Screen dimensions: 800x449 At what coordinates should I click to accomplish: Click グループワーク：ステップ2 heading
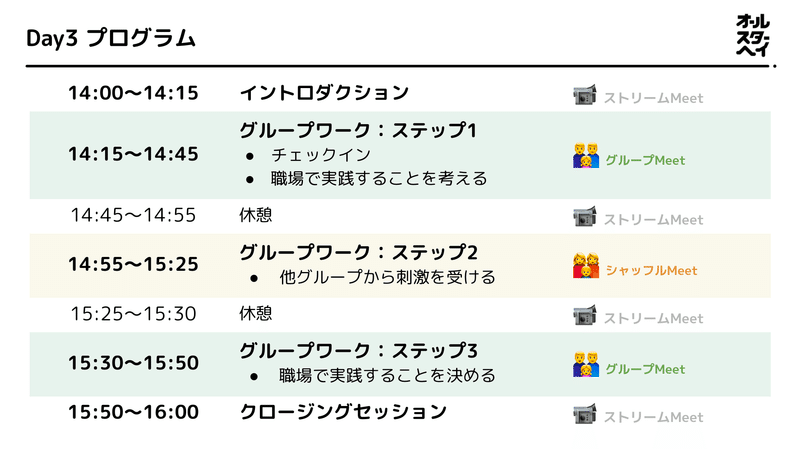(358, 252)
